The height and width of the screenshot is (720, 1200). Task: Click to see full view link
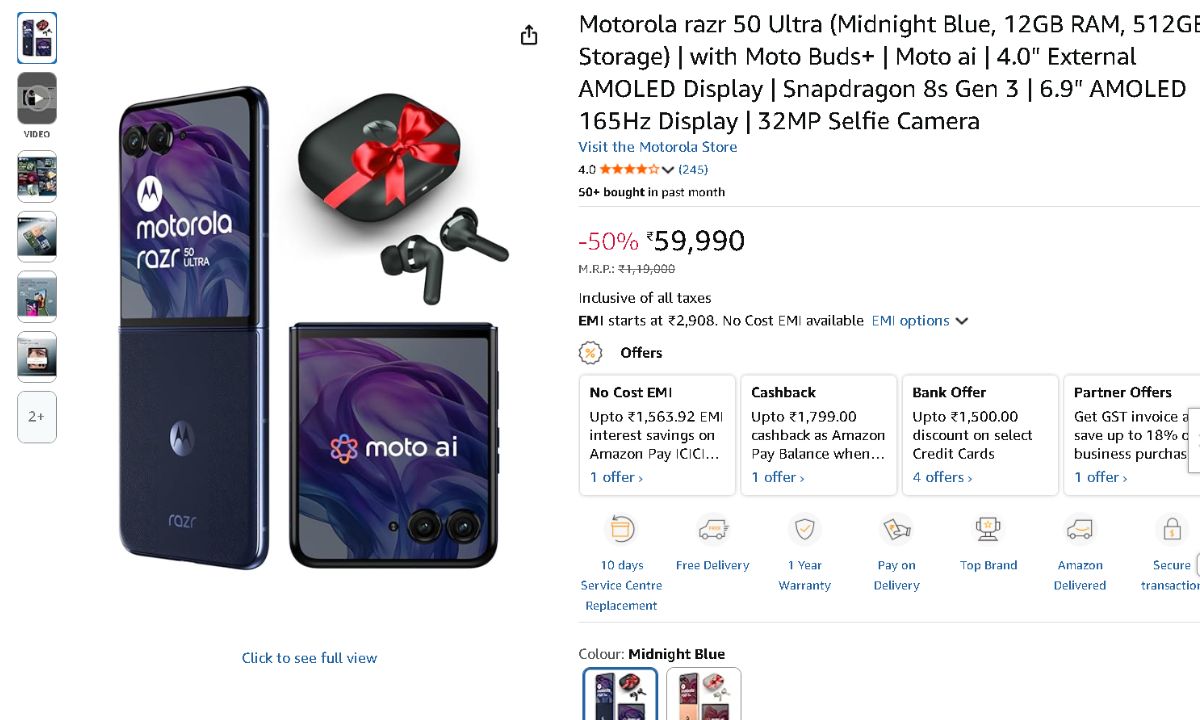[309, 658]
